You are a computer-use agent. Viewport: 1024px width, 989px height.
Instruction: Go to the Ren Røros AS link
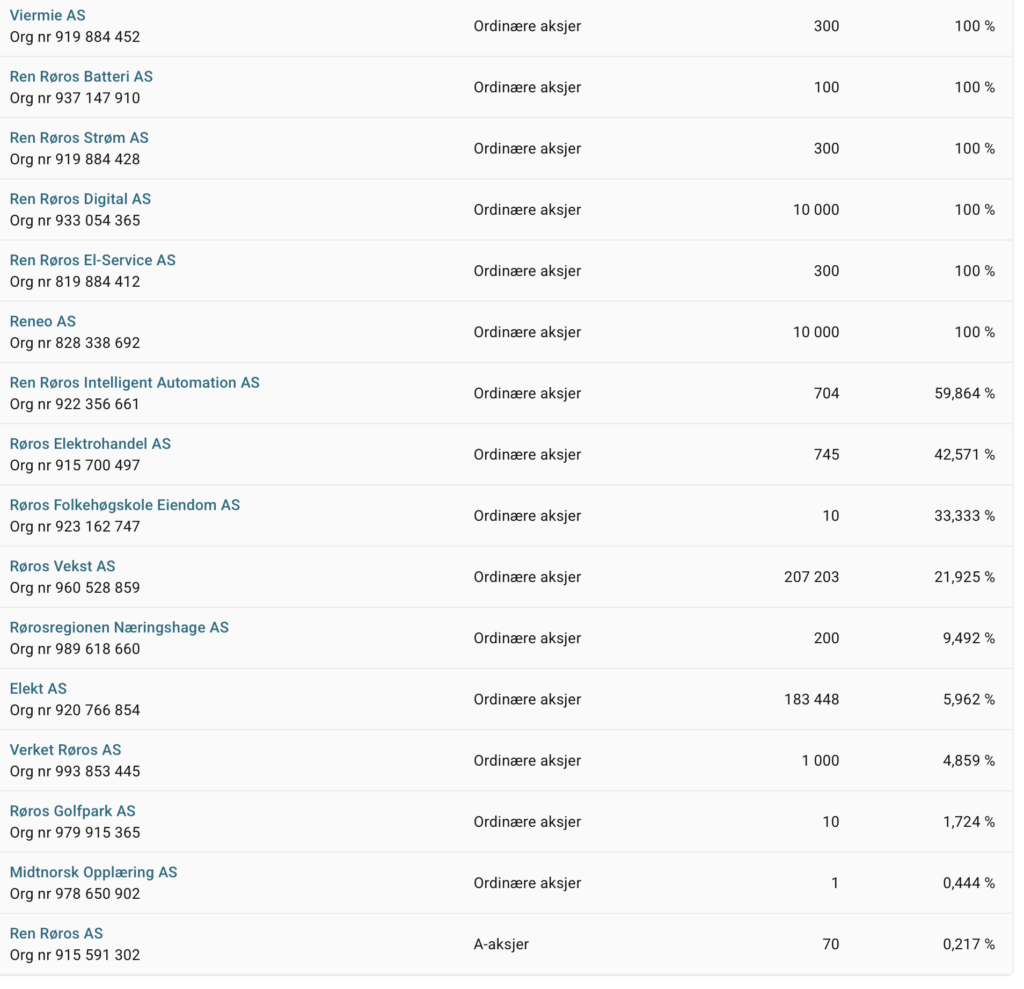[56, 933]
